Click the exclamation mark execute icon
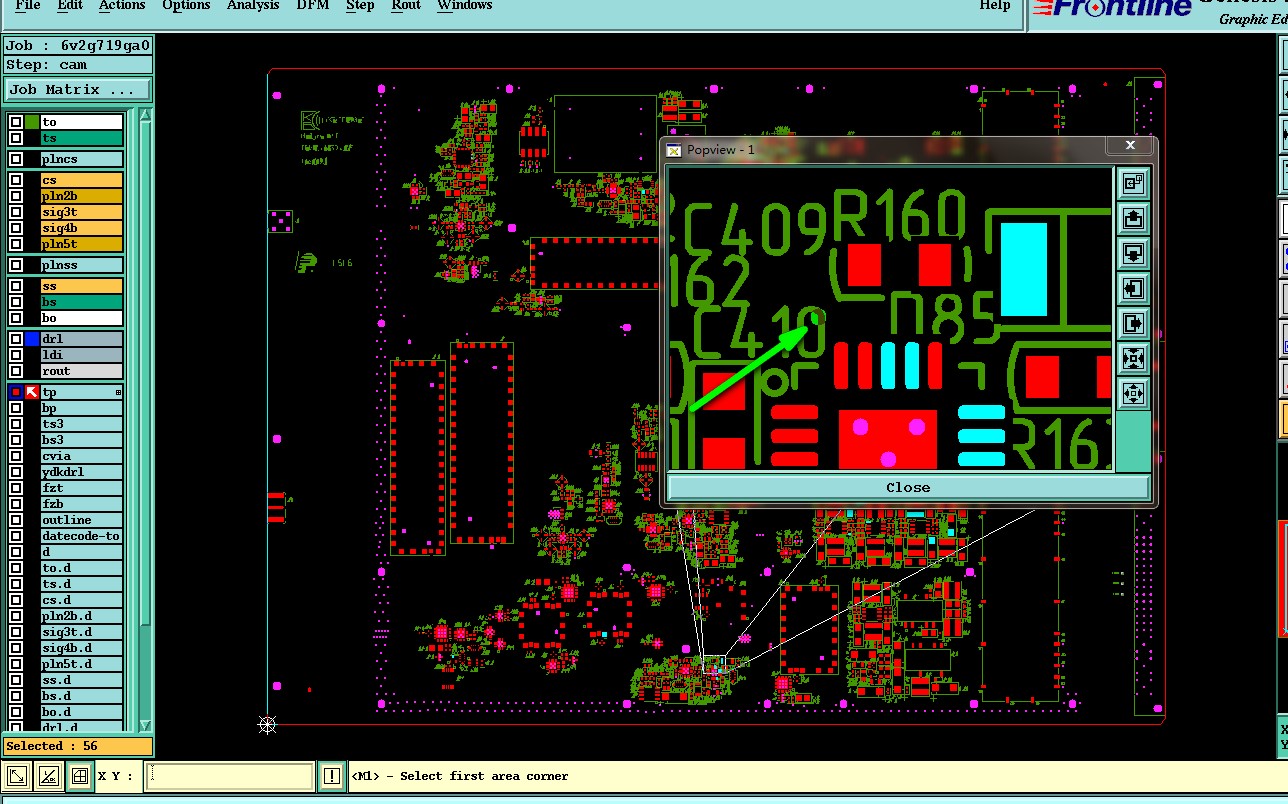This screenshot has width=1288, height=804. point(332,776)
